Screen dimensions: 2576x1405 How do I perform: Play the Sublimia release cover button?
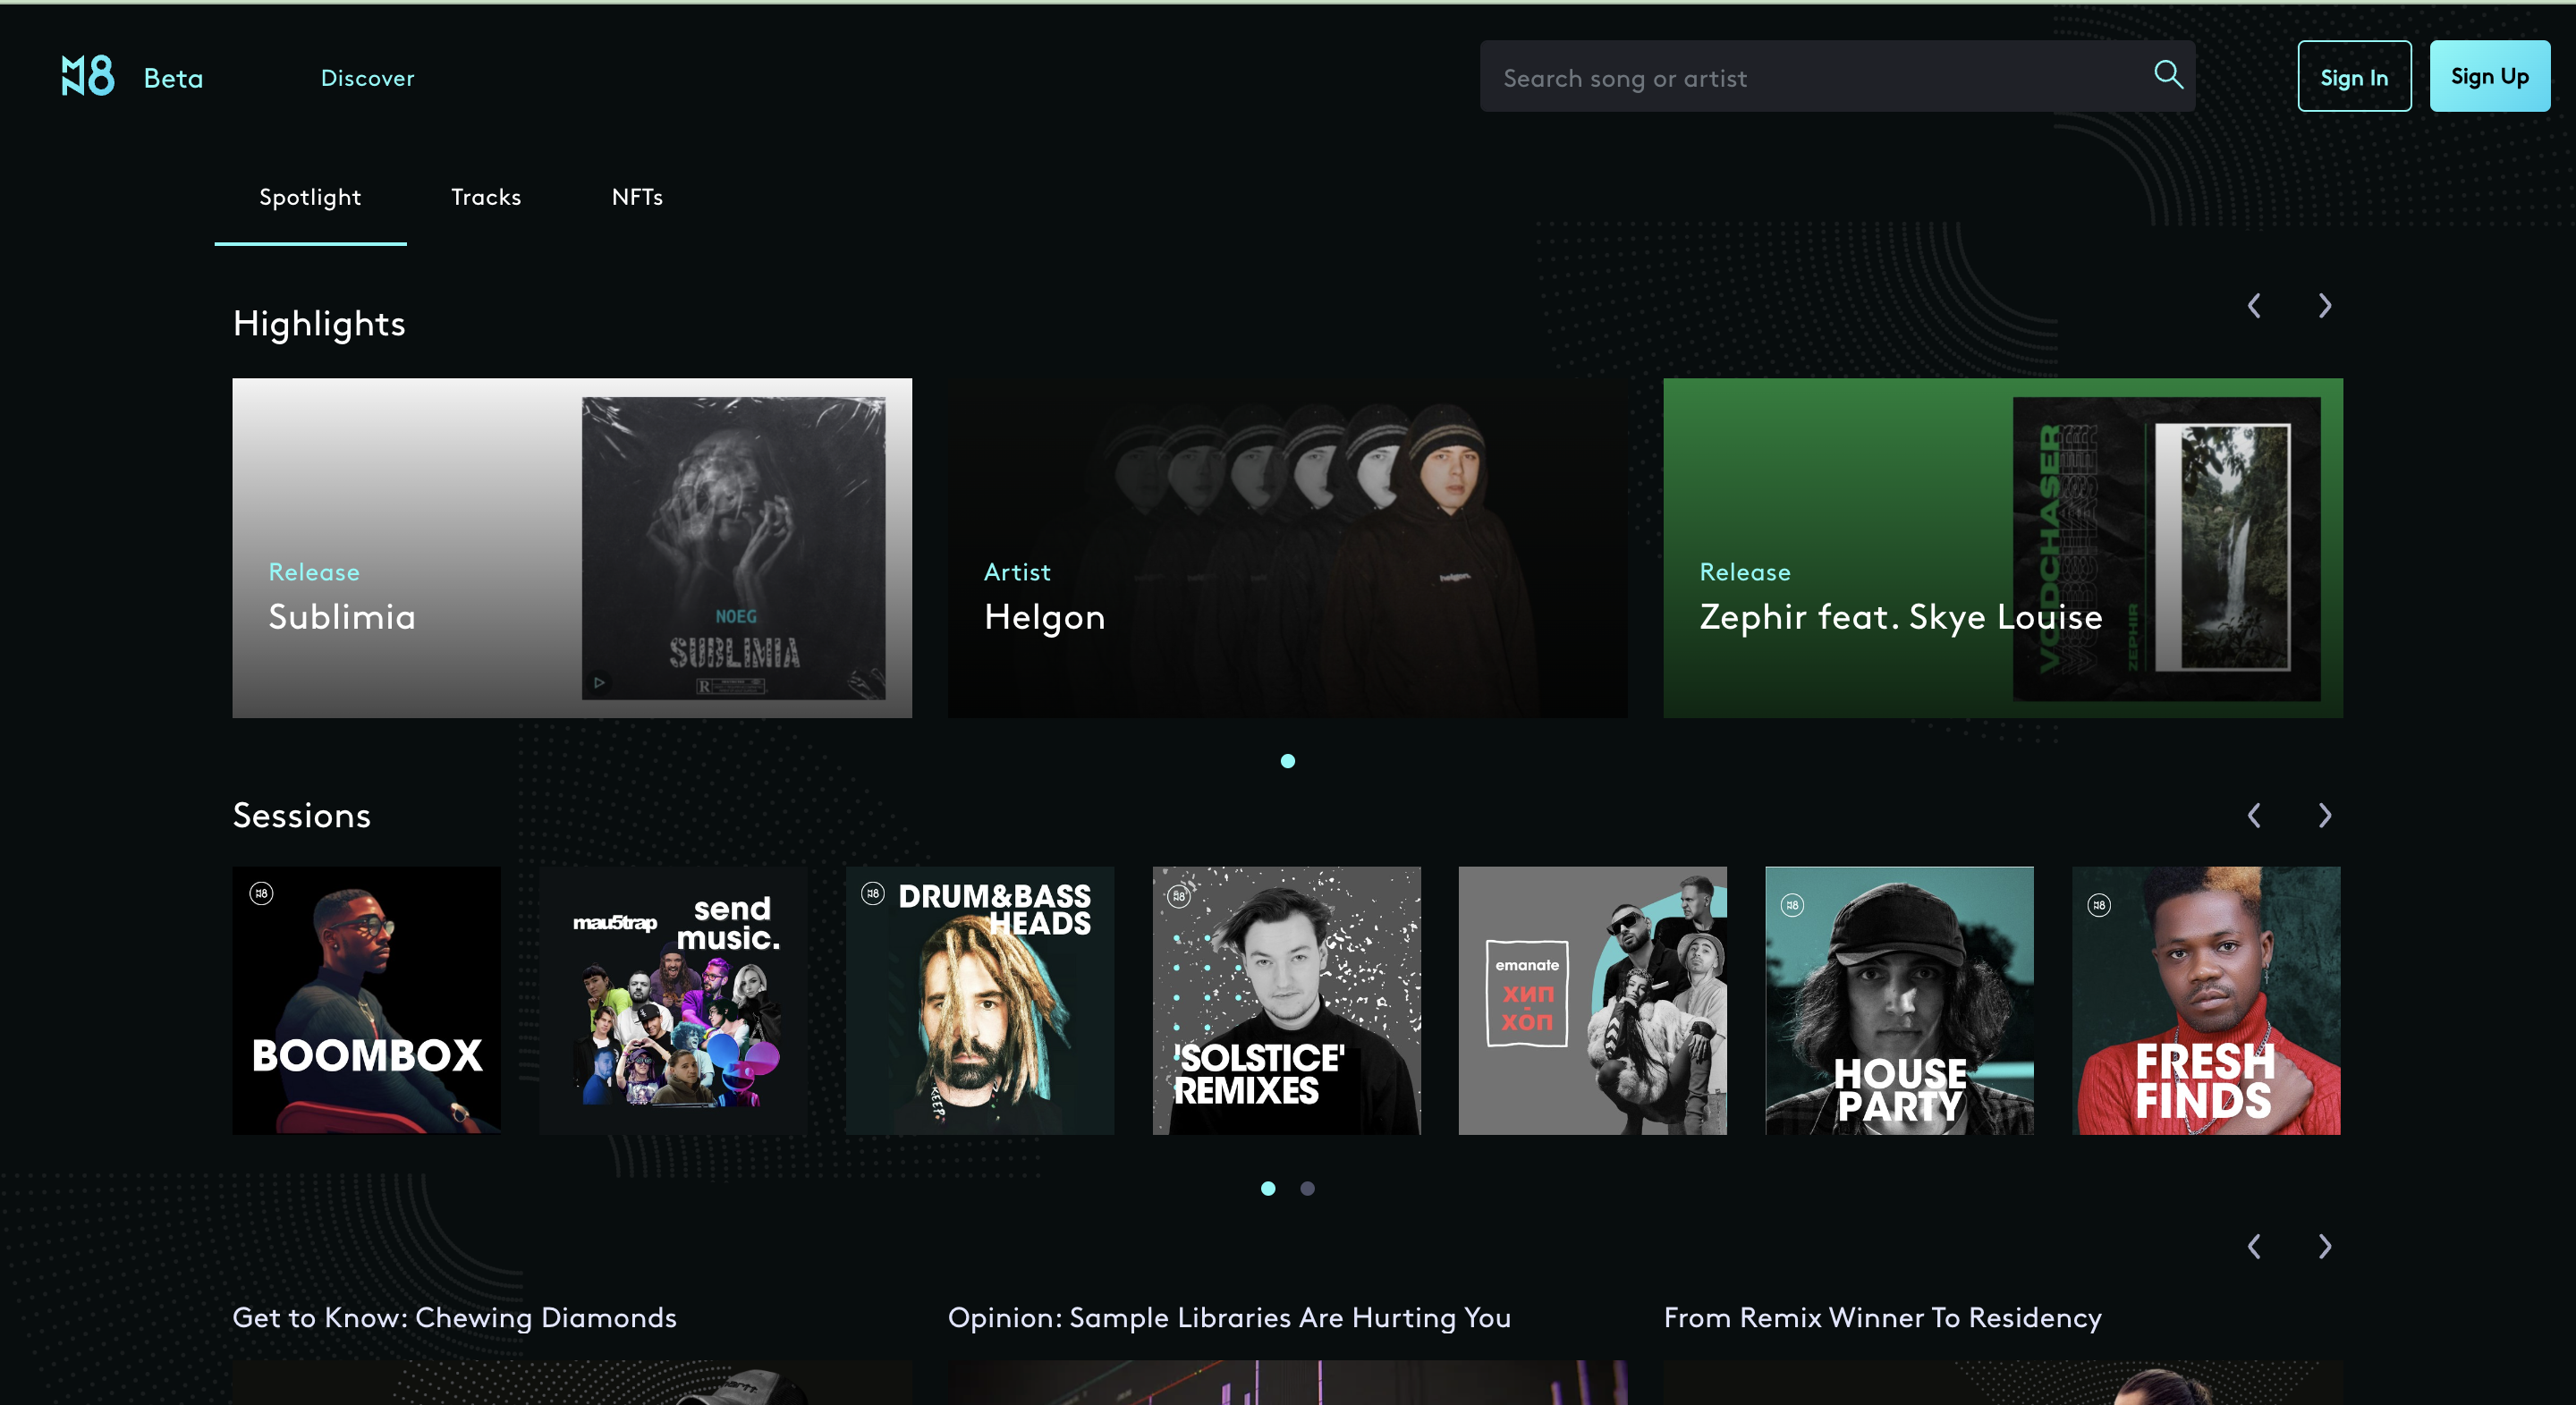[599, 683]
